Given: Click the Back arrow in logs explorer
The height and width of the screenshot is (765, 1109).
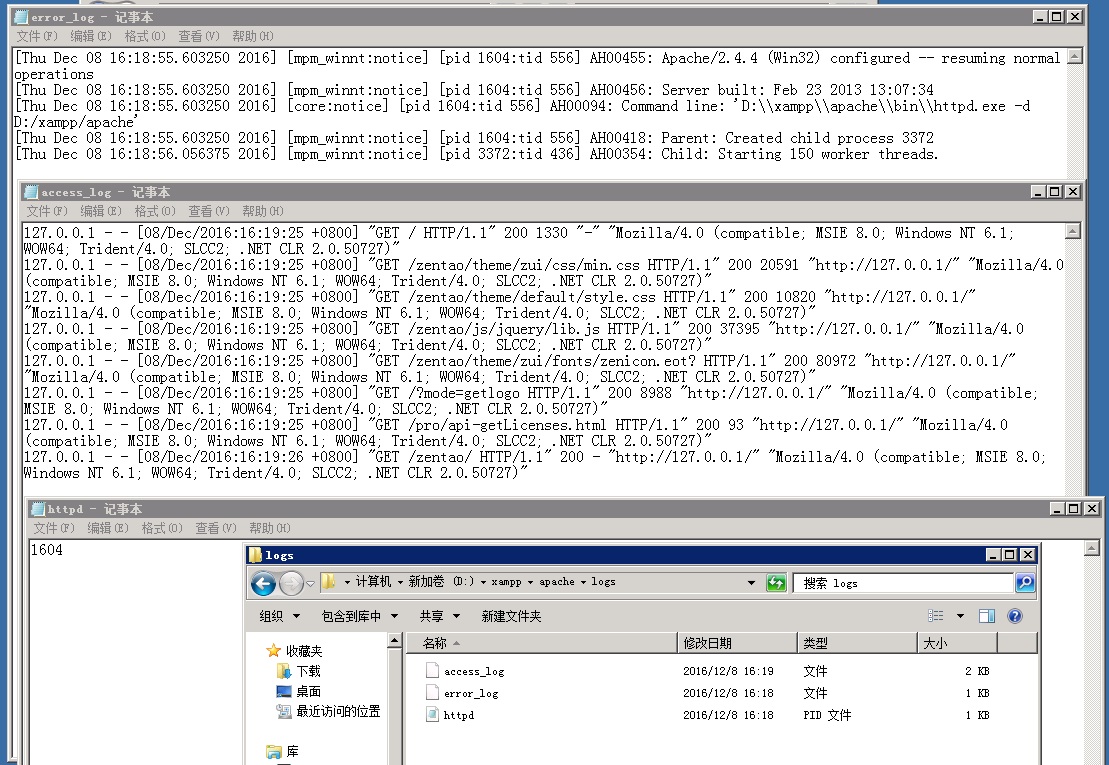Looking at the screenshot, I should click(263, 583).
